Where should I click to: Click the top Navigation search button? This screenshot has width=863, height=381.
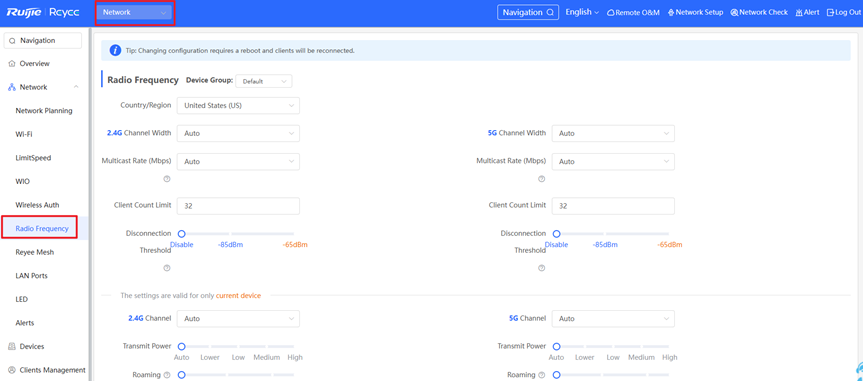[528, 12]
